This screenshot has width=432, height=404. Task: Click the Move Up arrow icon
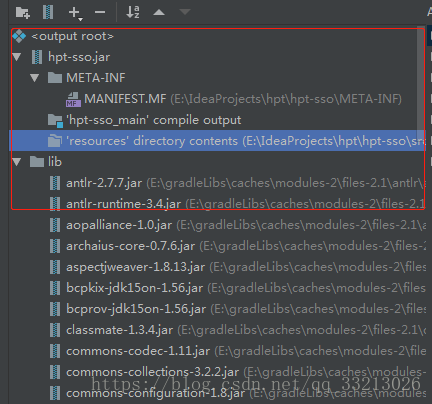coord(159,12)
